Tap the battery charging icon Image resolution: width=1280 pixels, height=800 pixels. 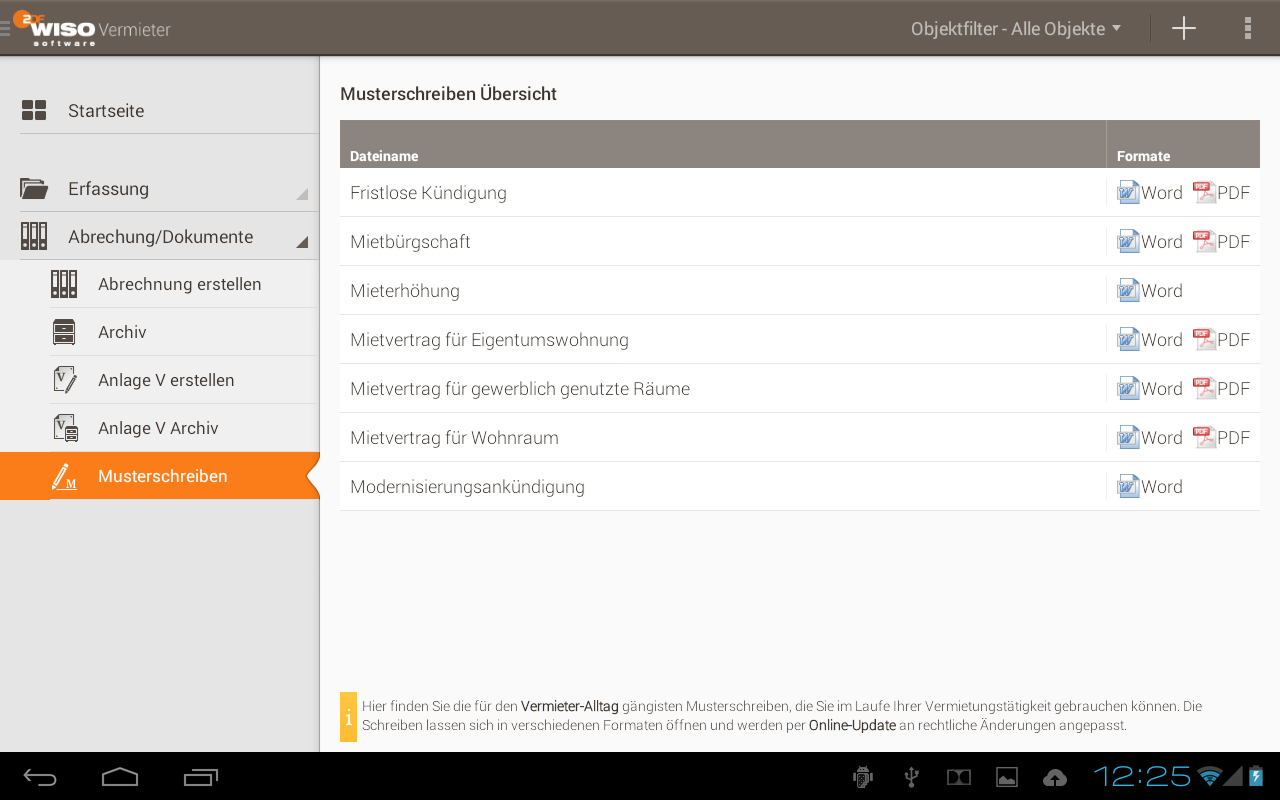[x=1256, y=776]
